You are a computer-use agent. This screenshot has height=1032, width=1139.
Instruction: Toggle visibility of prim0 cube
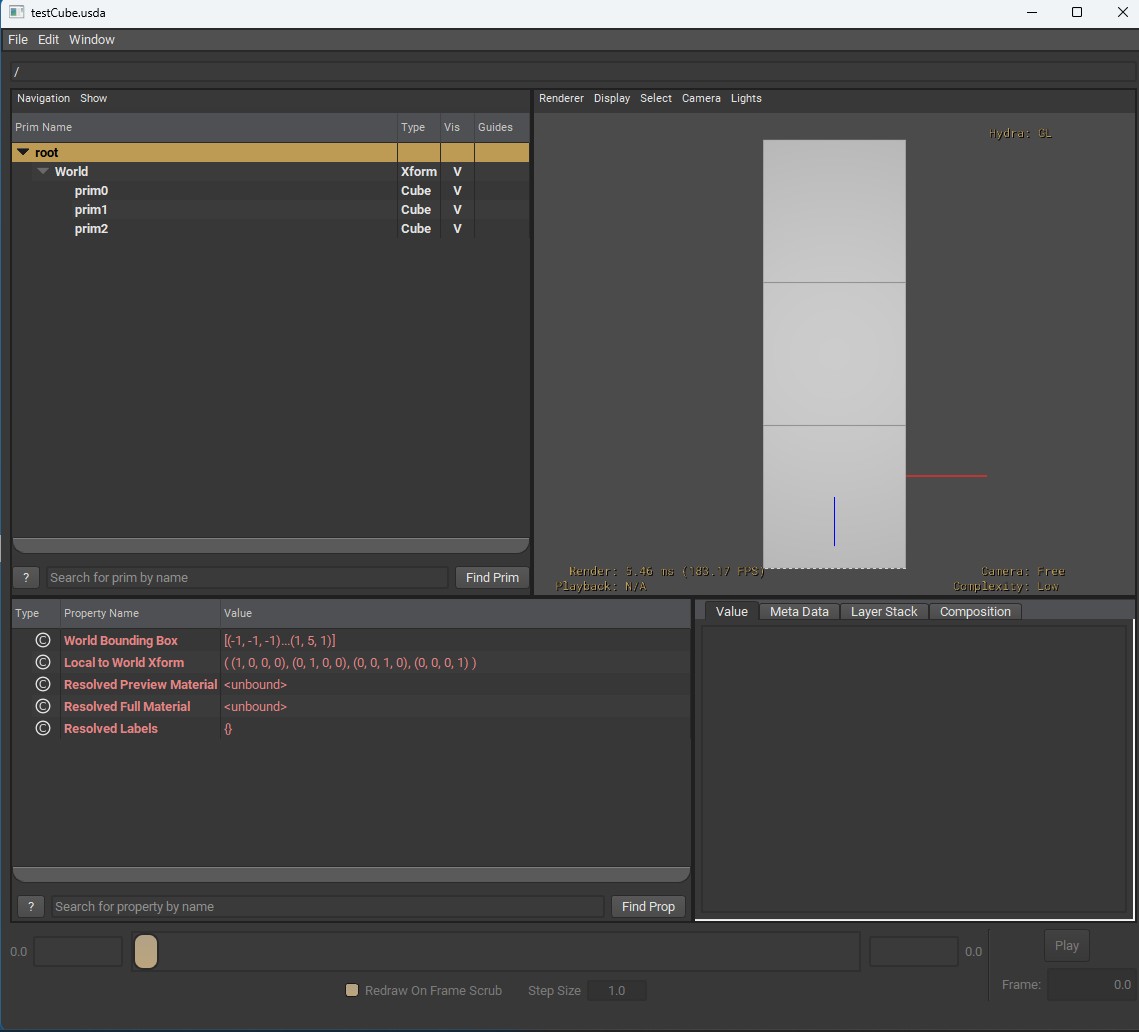457,191
